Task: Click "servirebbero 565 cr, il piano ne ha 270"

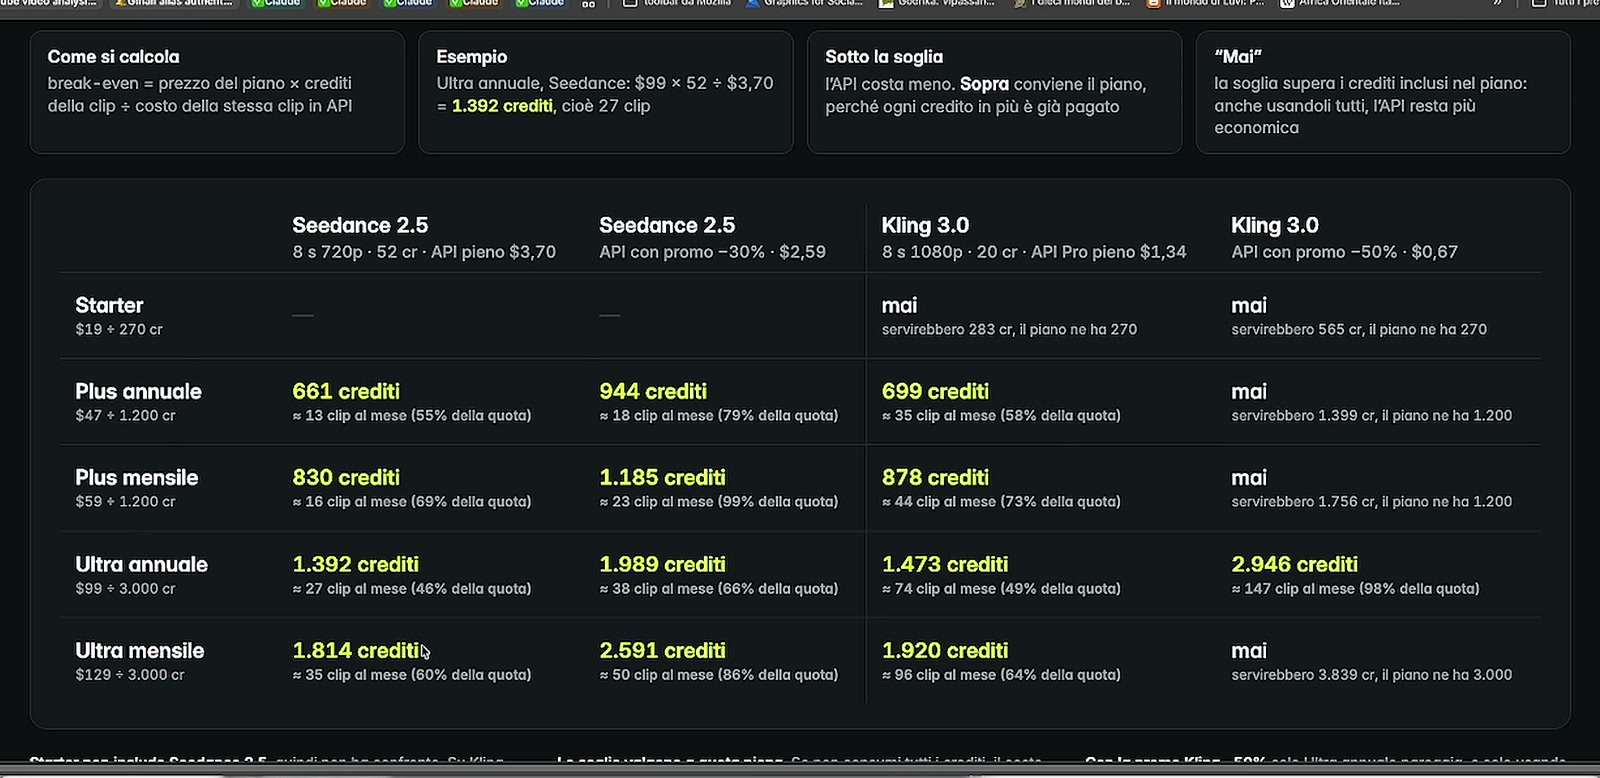Action: 1359,329
